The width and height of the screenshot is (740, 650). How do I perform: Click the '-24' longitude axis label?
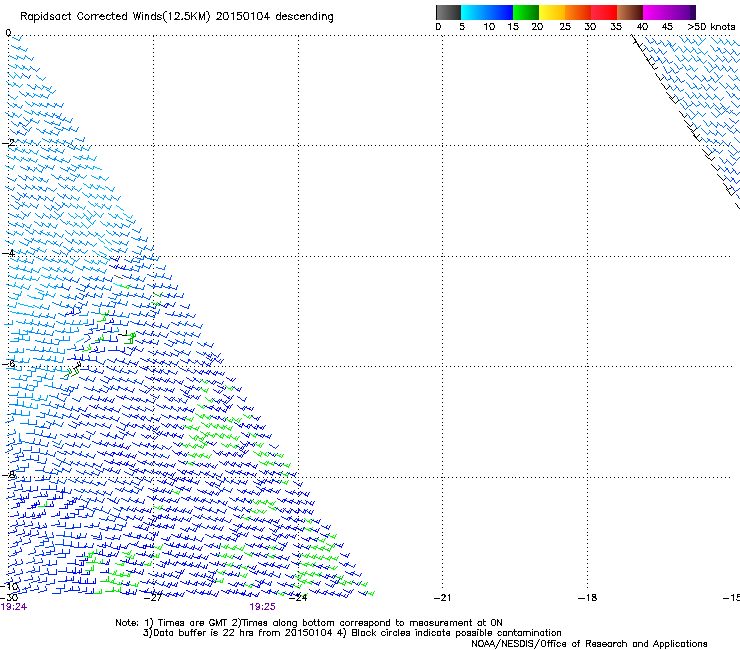(x=298, y=598)
